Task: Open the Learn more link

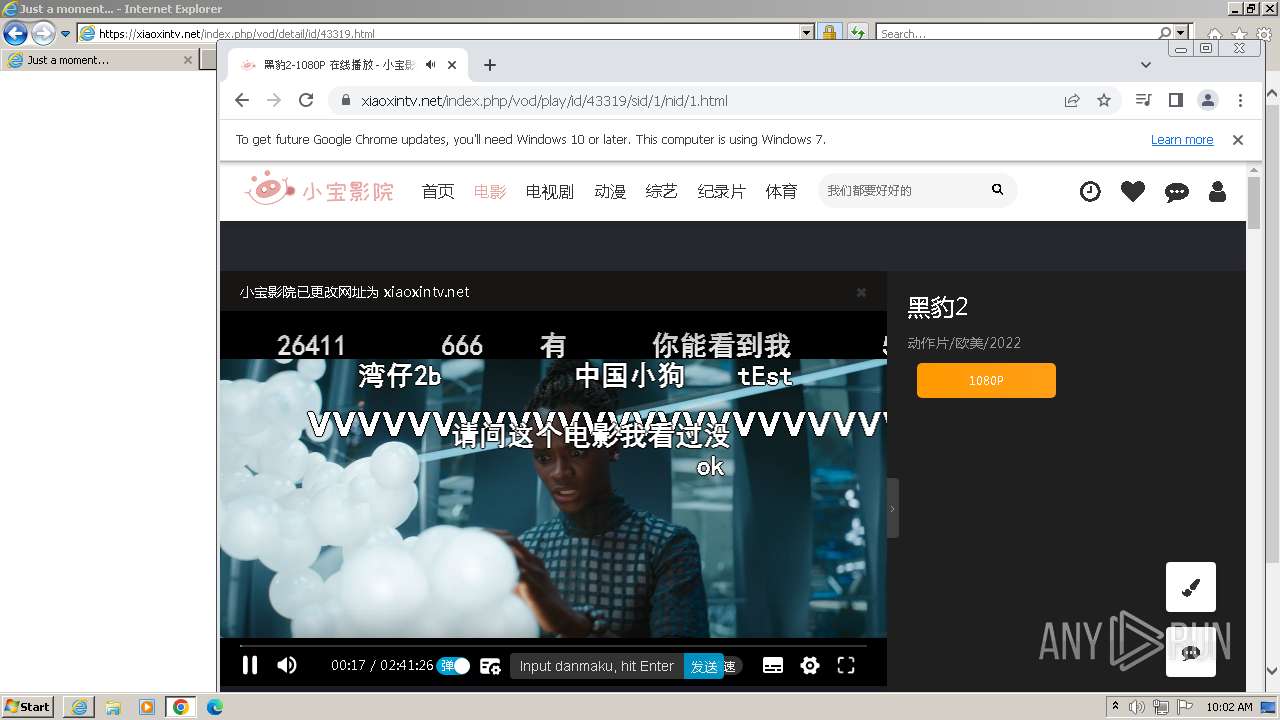Action: click(1182, 140)
